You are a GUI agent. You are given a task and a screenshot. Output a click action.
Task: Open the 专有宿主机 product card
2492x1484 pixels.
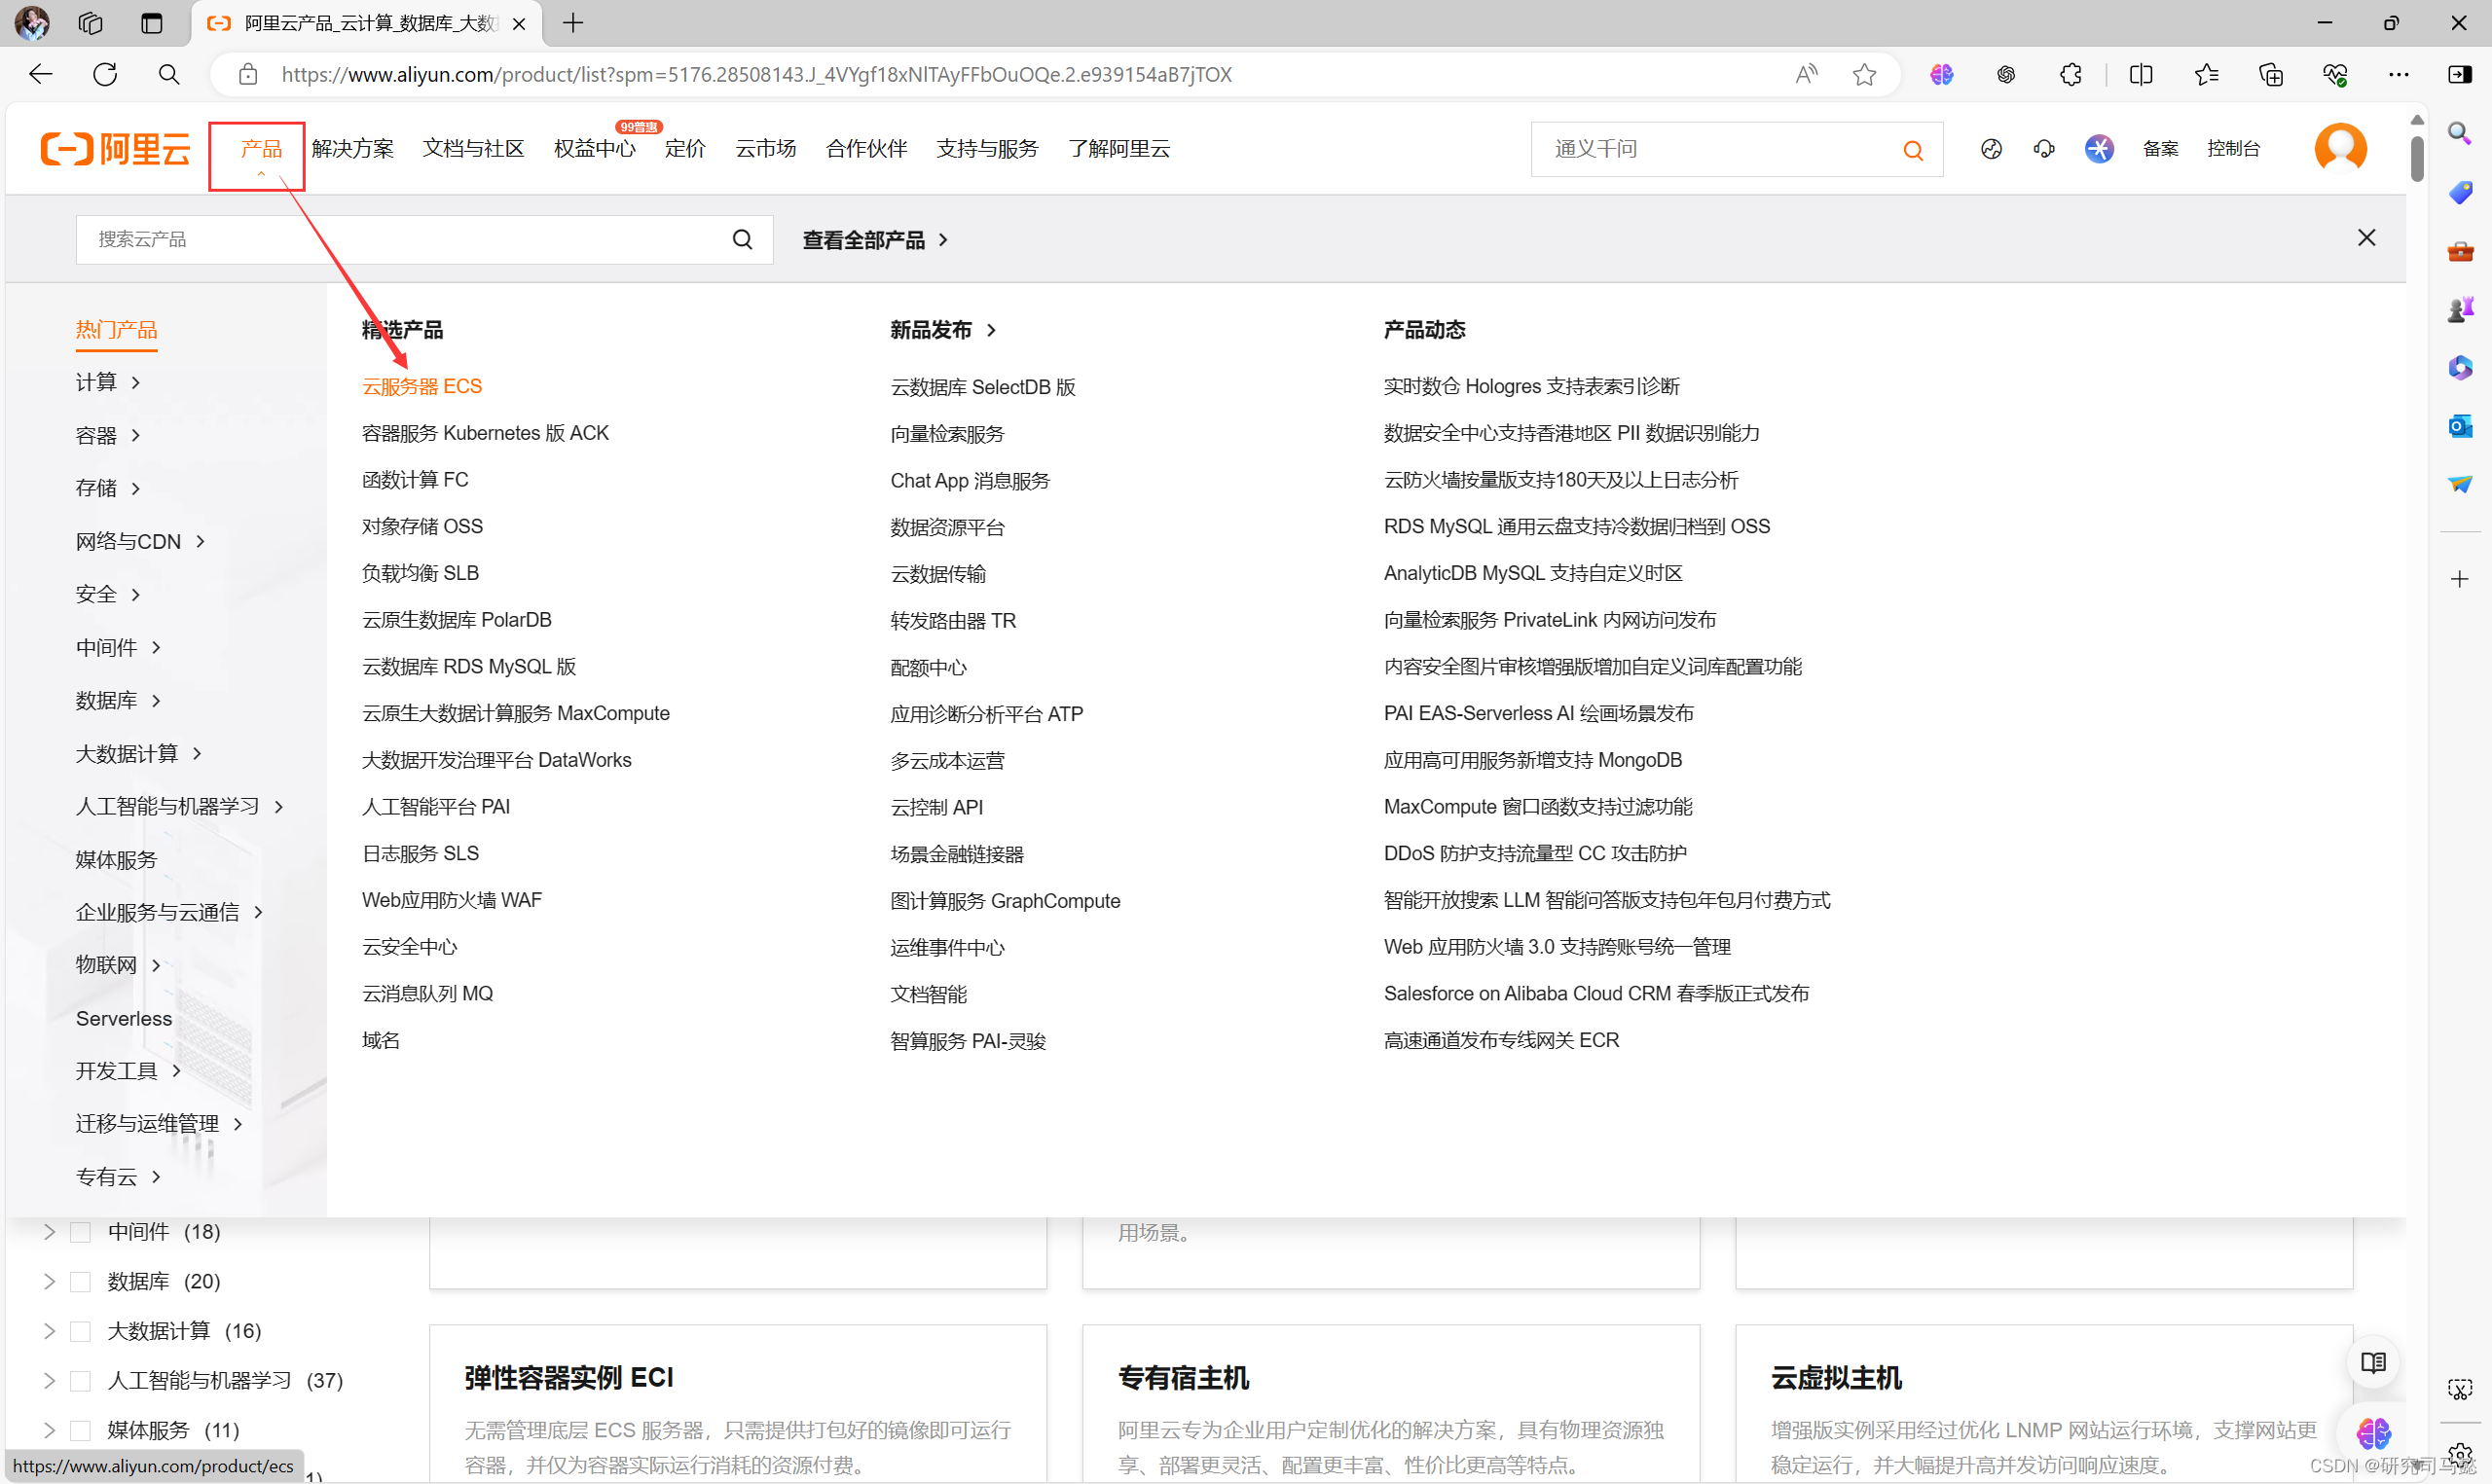click(1391, 1403)
